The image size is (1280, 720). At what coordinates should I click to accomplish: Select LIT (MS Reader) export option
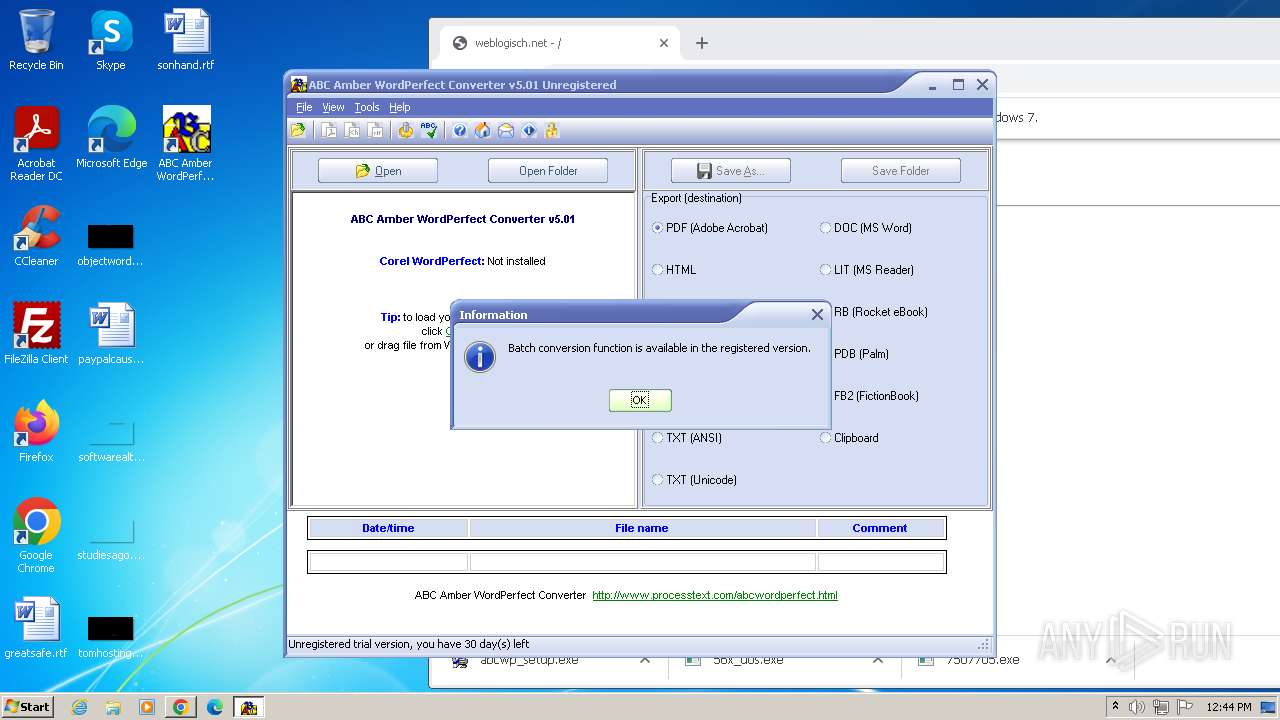[867, 270]
